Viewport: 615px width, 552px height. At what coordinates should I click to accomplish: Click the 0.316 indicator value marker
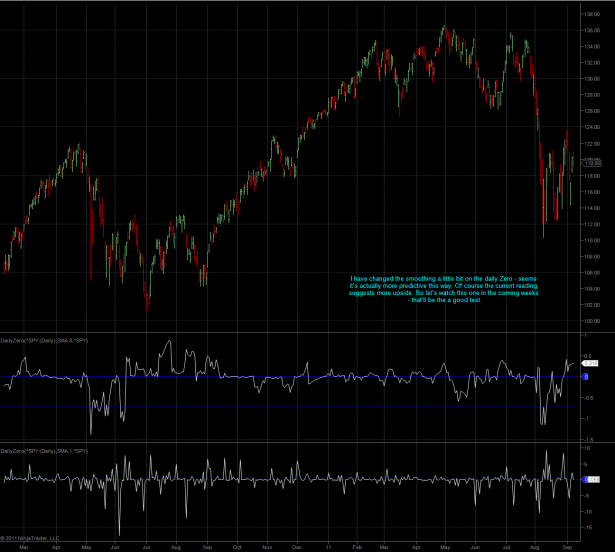tap(590, 363)
